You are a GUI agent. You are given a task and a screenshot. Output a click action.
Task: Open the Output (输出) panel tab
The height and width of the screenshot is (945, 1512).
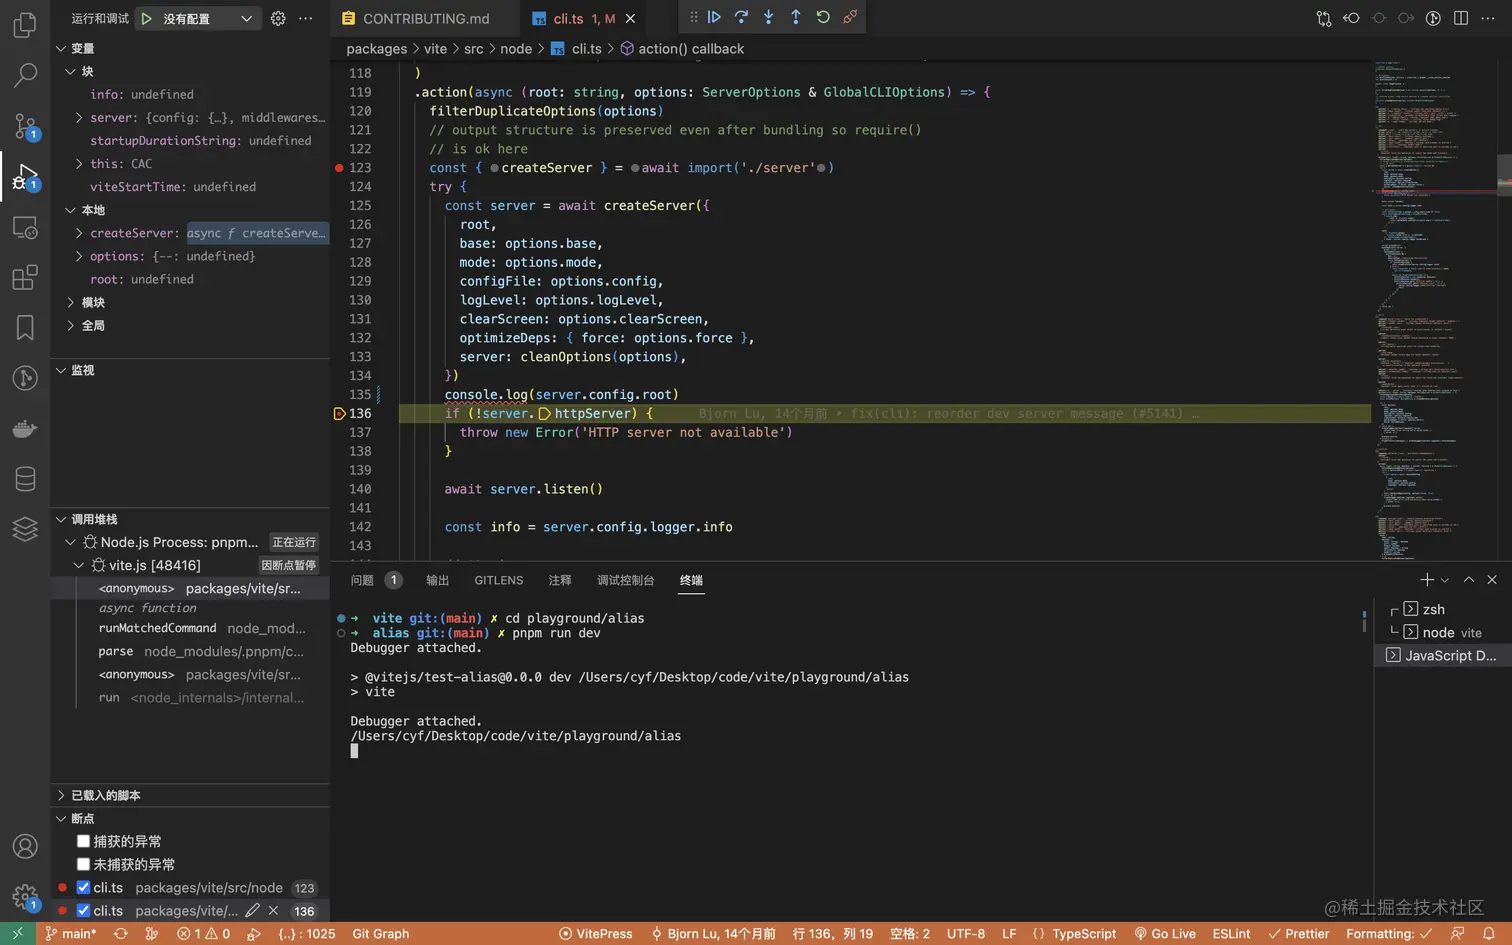tap(438, 580)
